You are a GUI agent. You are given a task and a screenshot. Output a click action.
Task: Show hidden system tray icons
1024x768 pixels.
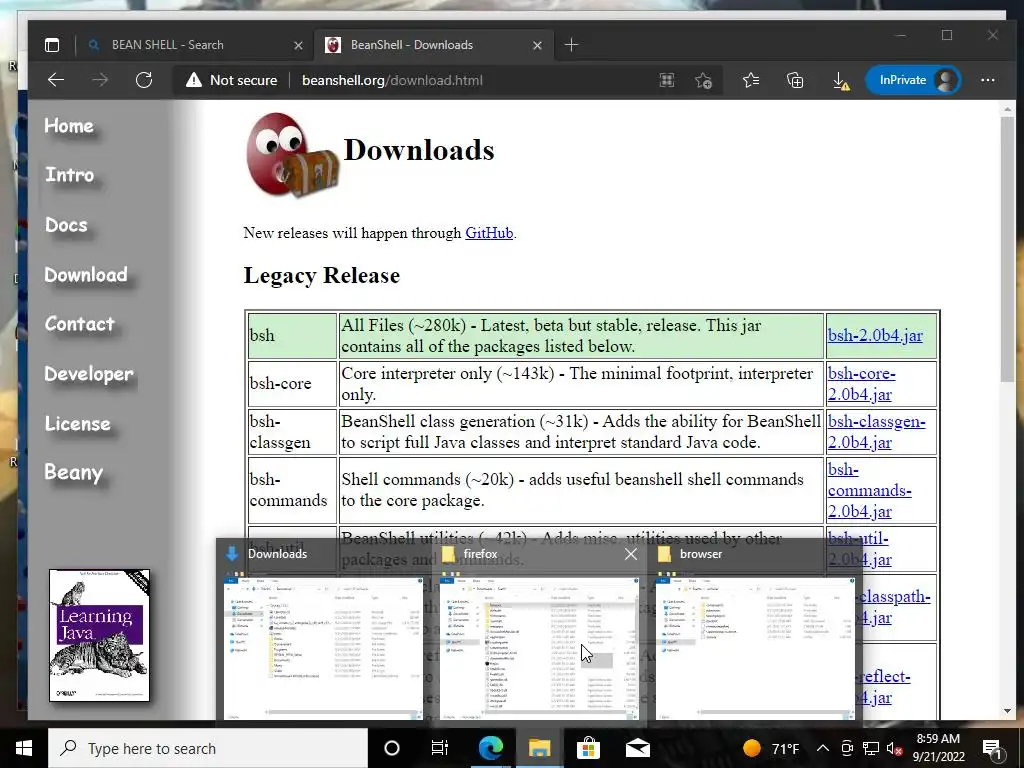pyautogui.click(x=823, y=748)
